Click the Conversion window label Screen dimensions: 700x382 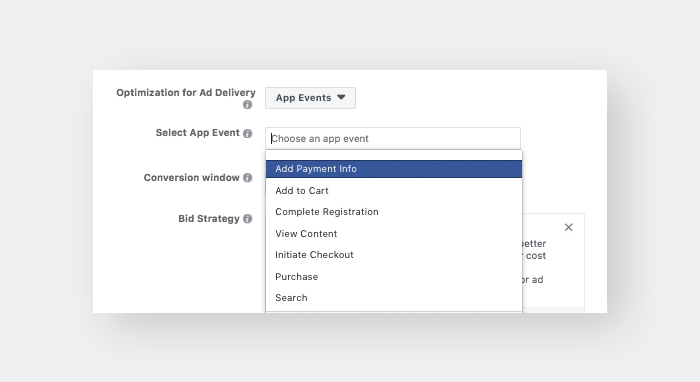tap(192, 178)
